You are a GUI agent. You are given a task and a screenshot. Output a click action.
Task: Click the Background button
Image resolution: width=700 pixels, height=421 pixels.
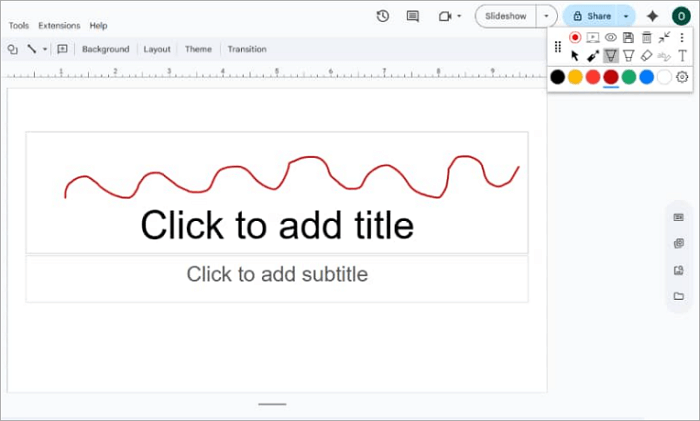(x=106, y=49)
